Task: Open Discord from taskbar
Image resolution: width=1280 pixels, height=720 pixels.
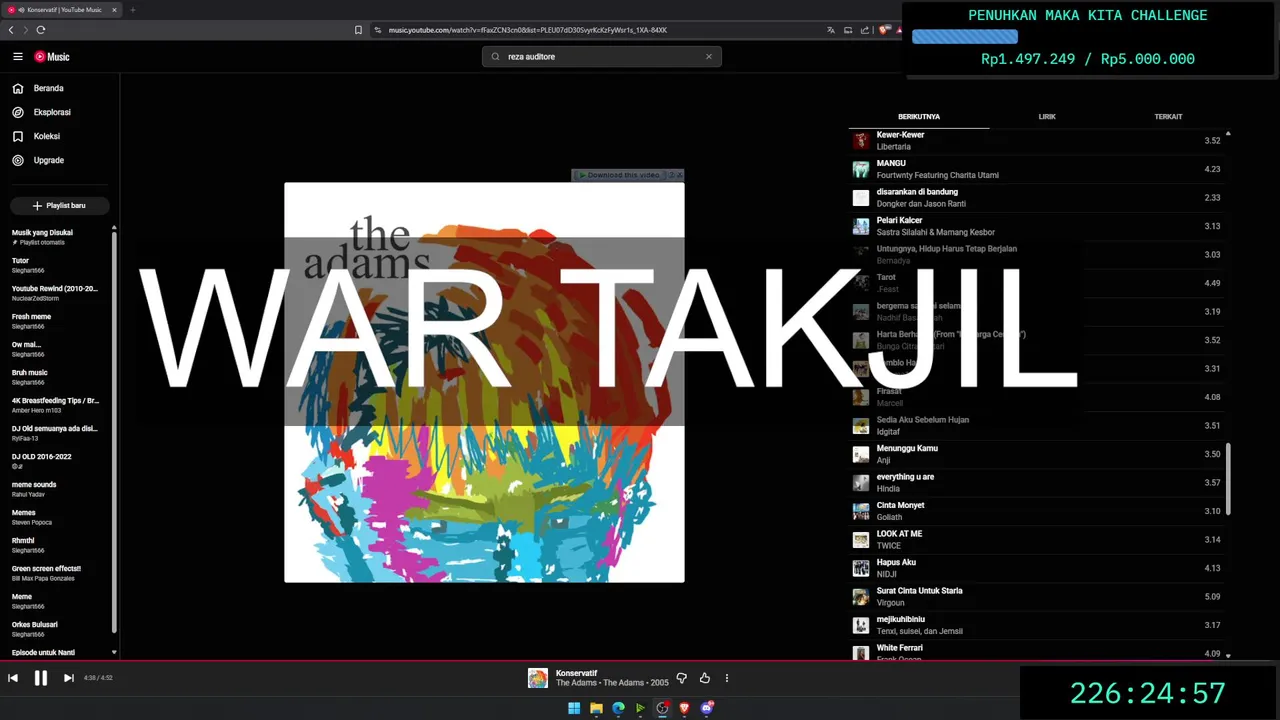Action: pos(707,708)
